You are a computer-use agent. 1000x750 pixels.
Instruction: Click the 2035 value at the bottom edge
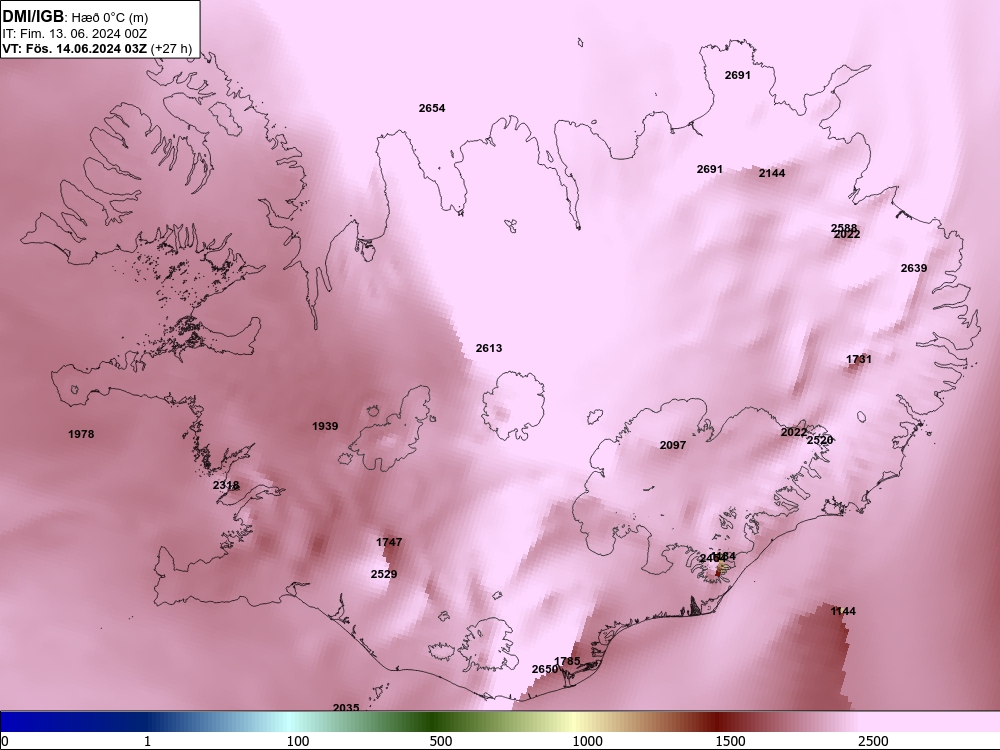click(346, 707)
